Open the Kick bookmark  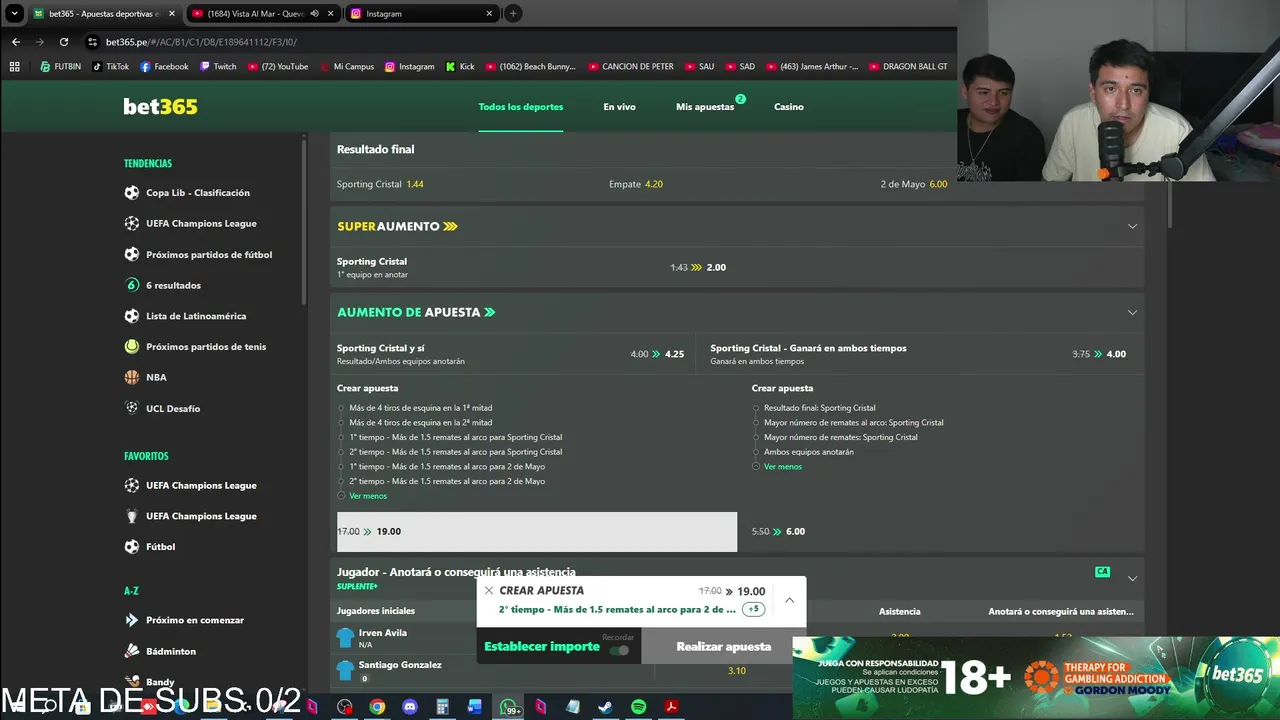click(459, 67)
